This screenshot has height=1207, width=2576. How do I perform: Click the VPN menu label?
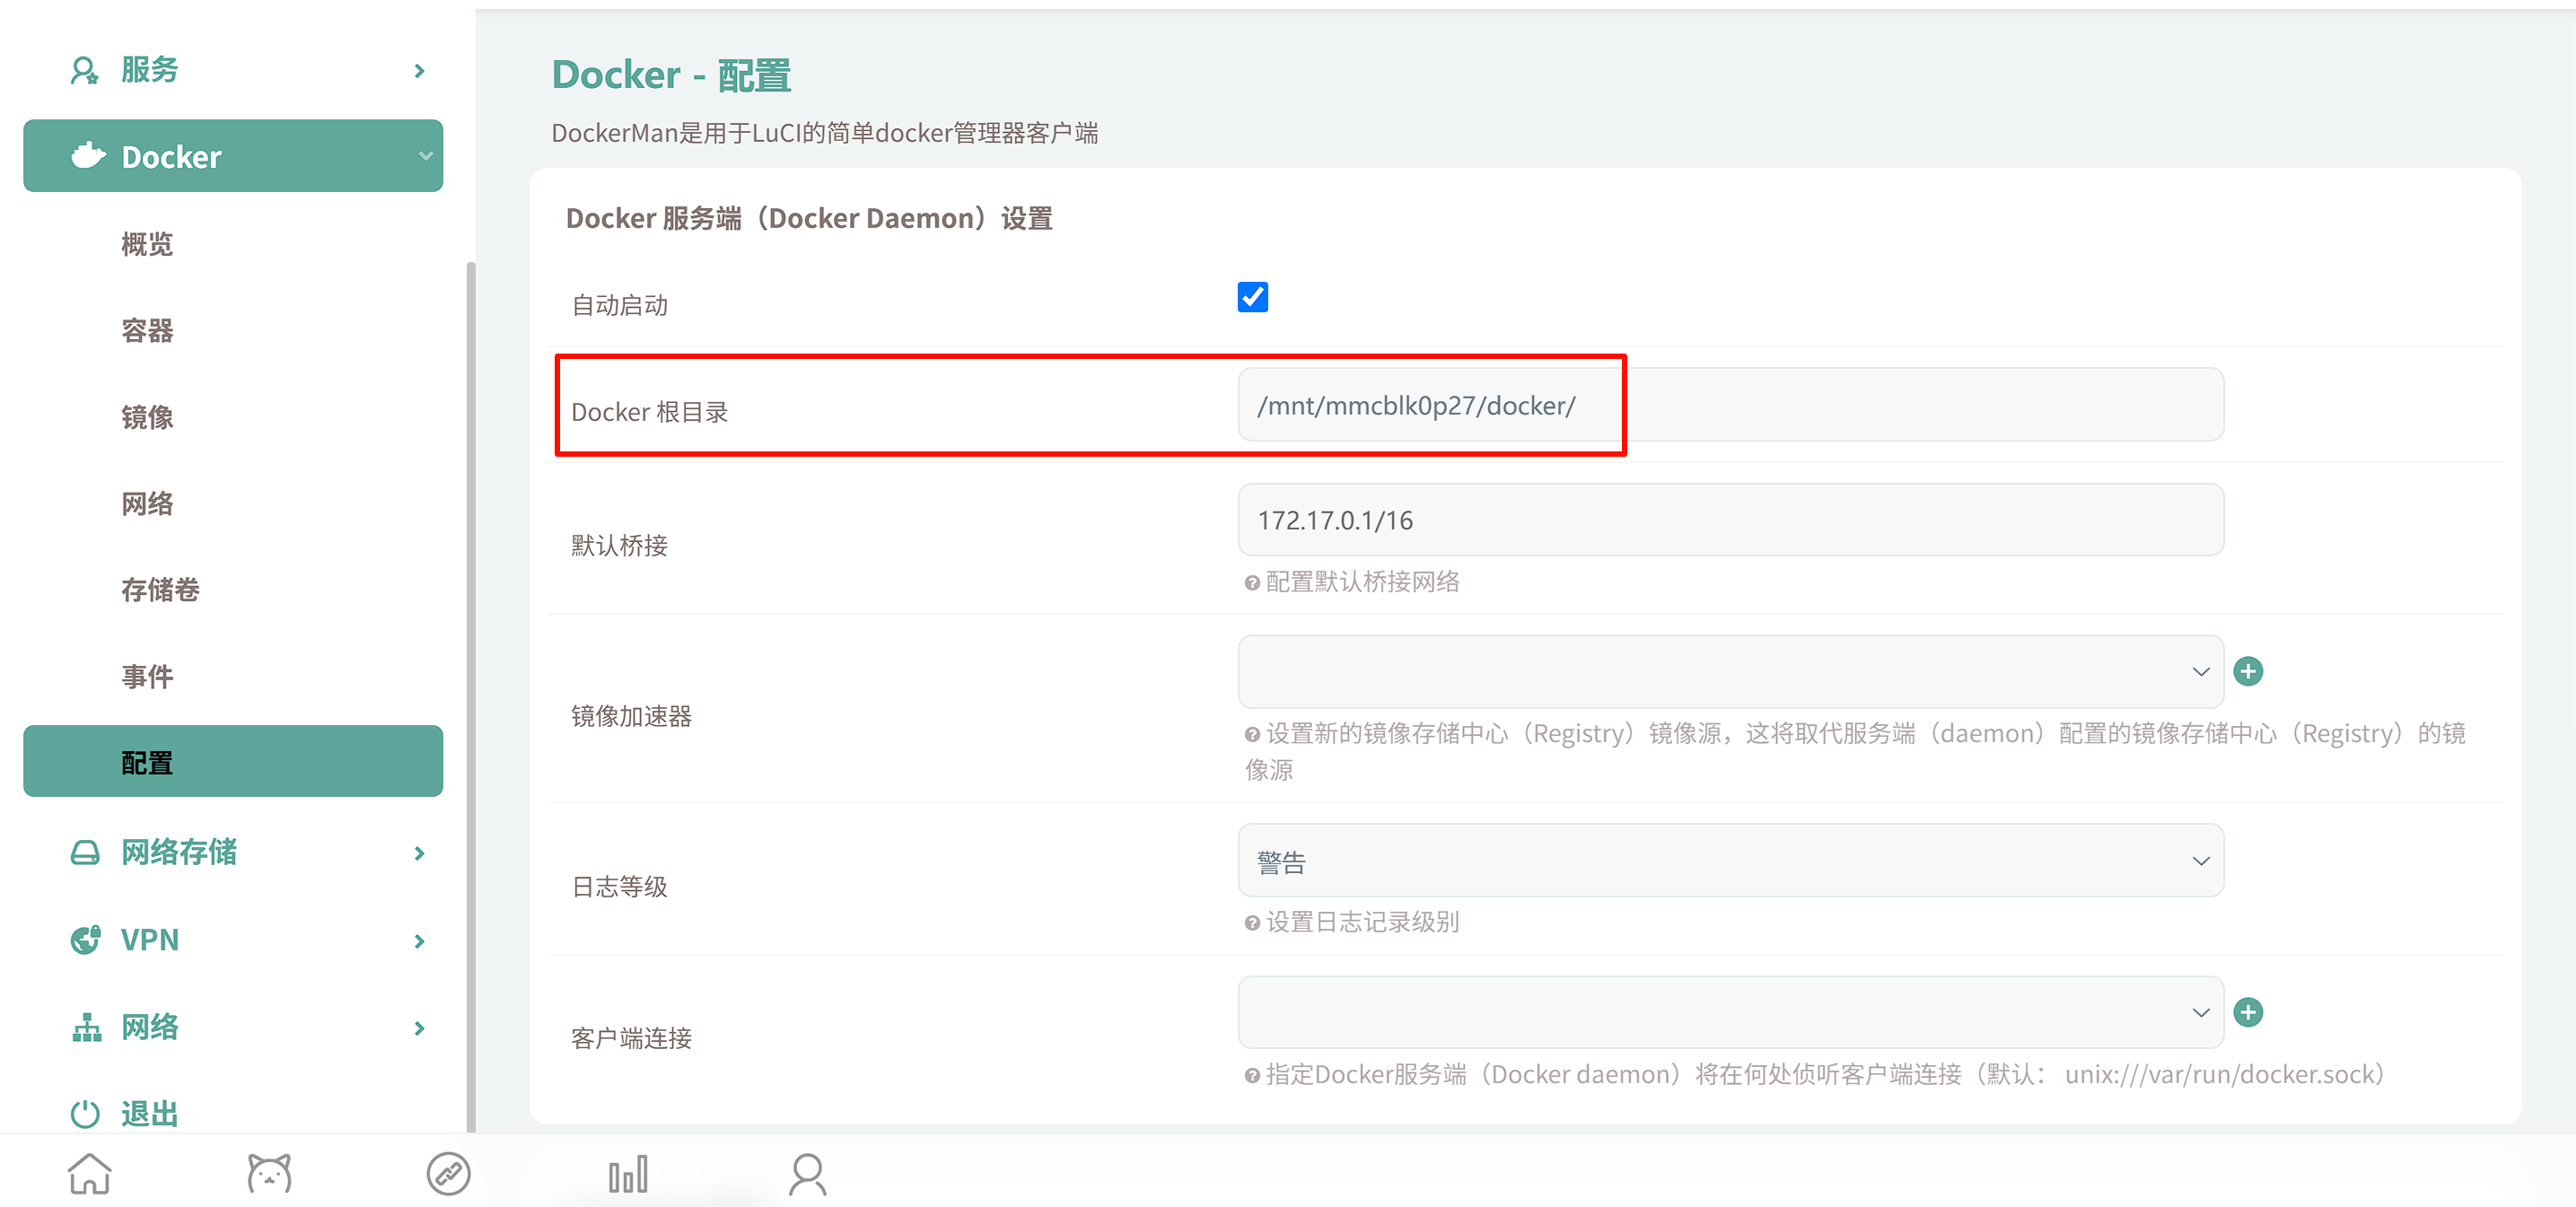150,940
